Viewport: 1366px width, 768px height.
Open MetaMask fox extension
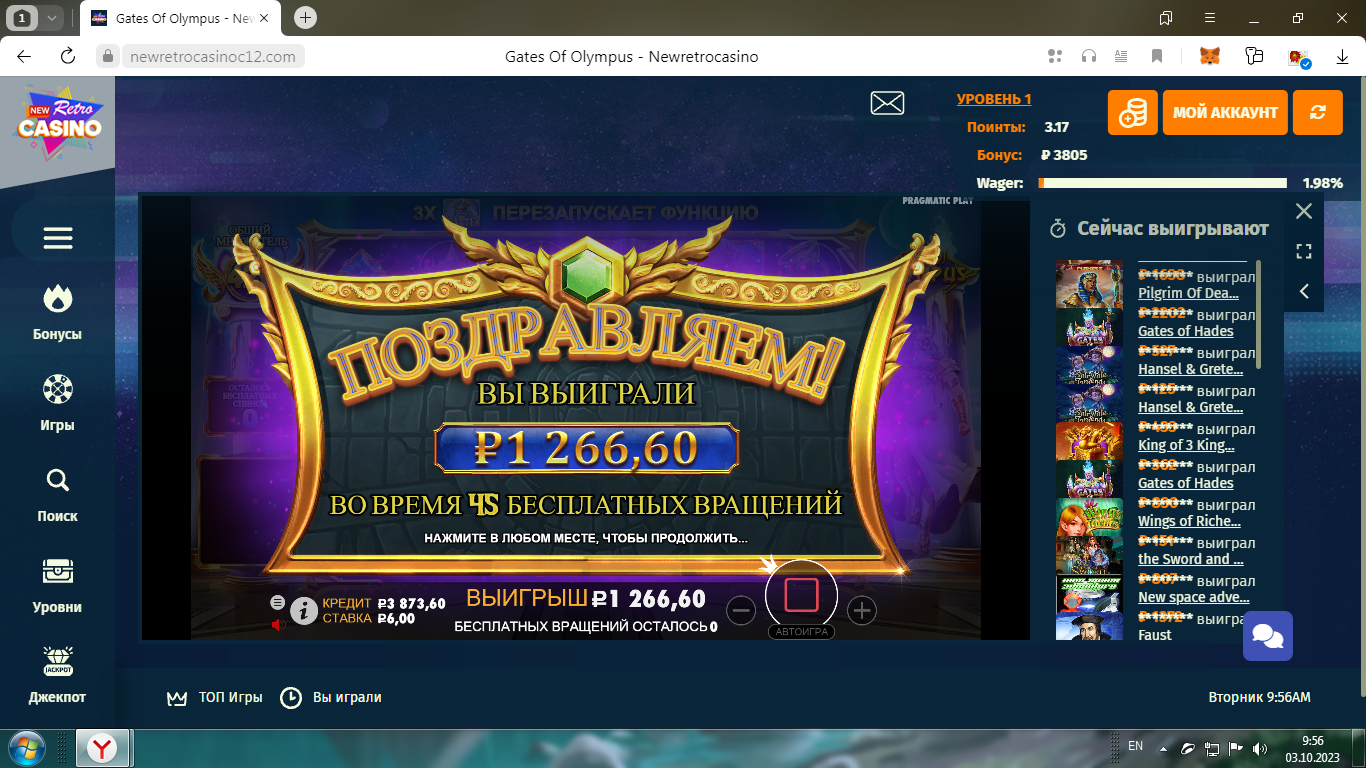tap(1211, 57)
